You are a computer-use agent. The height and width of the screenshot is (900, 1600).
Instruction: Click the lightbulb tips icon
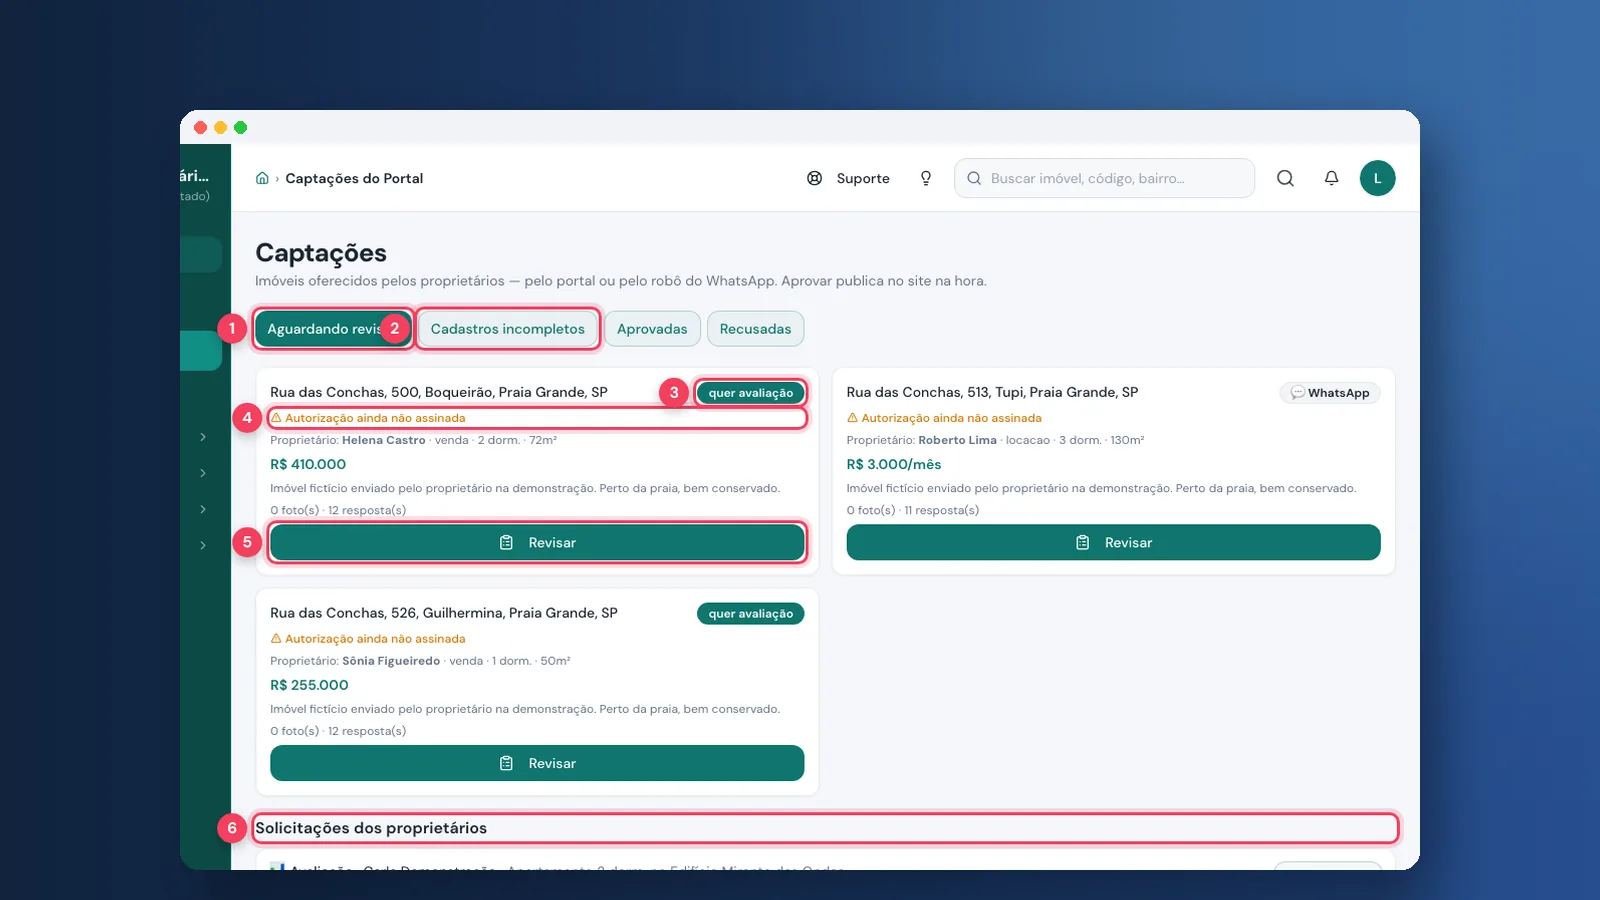click(926, 178)
